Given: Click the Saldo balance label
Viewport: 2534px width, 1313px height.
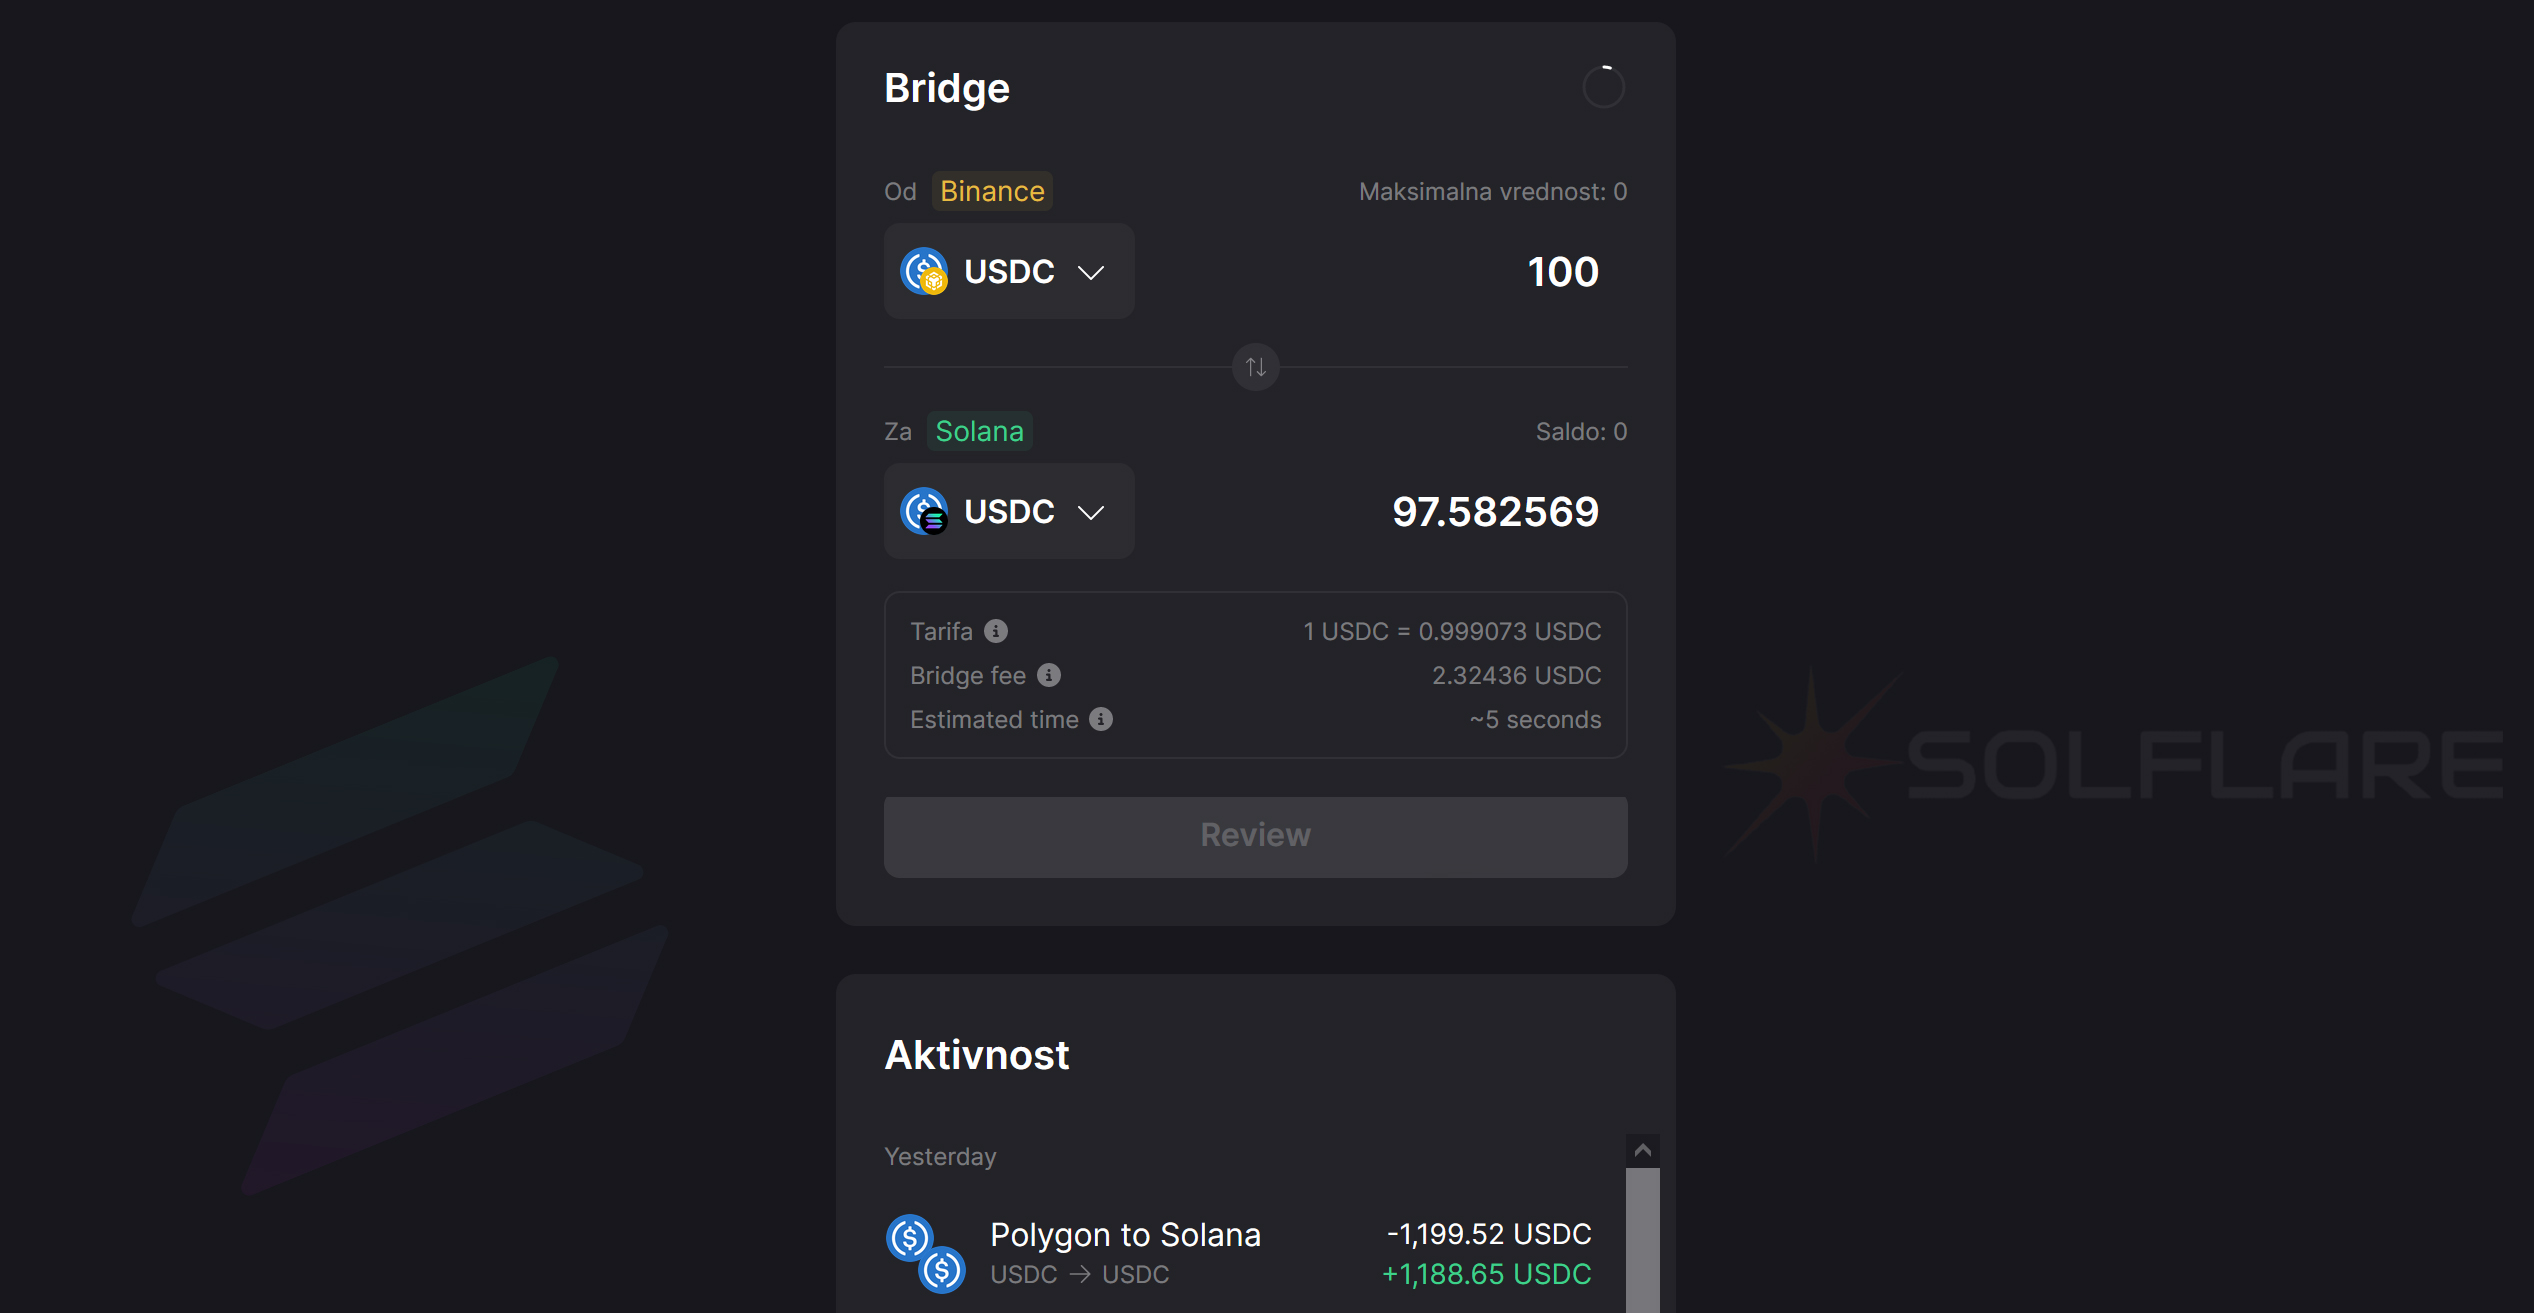Looking at the screenshot, I should pos(1581,431).
